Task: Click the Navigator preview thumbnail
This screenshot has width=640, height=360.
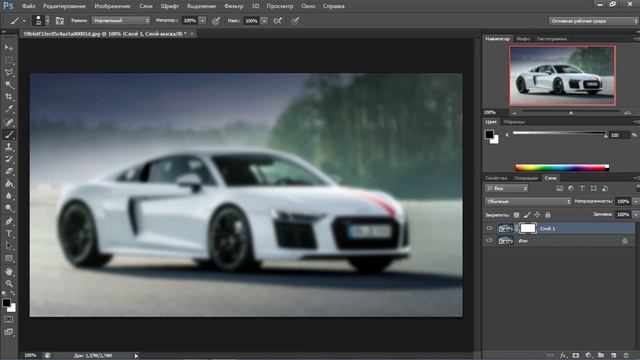Action: (562, 76)
